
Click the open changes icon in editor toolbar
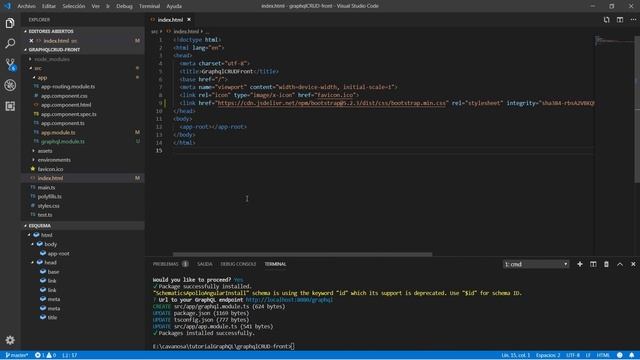(607, 20)
